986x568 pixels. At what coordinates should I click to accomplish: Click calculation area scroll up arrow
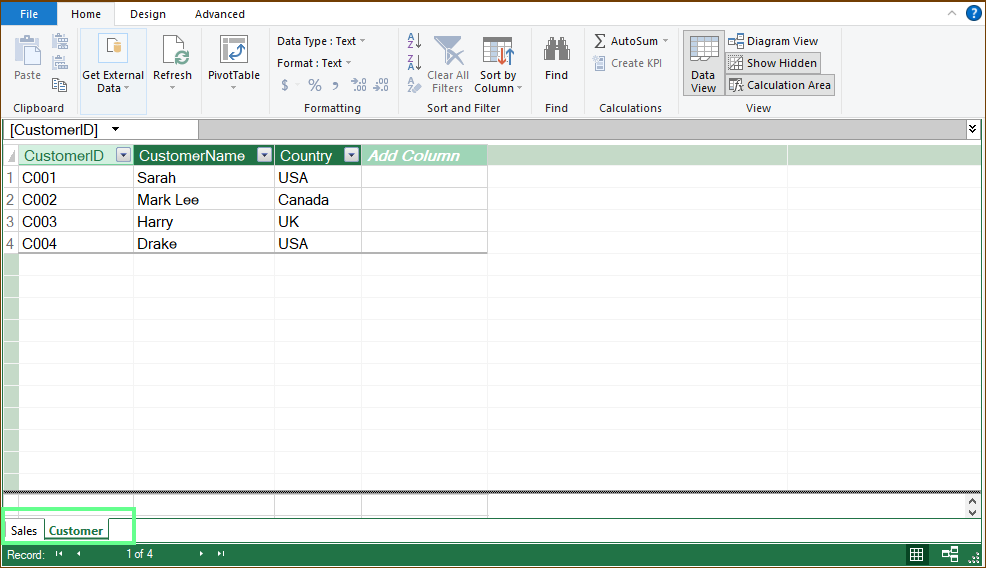pos(972,501)
